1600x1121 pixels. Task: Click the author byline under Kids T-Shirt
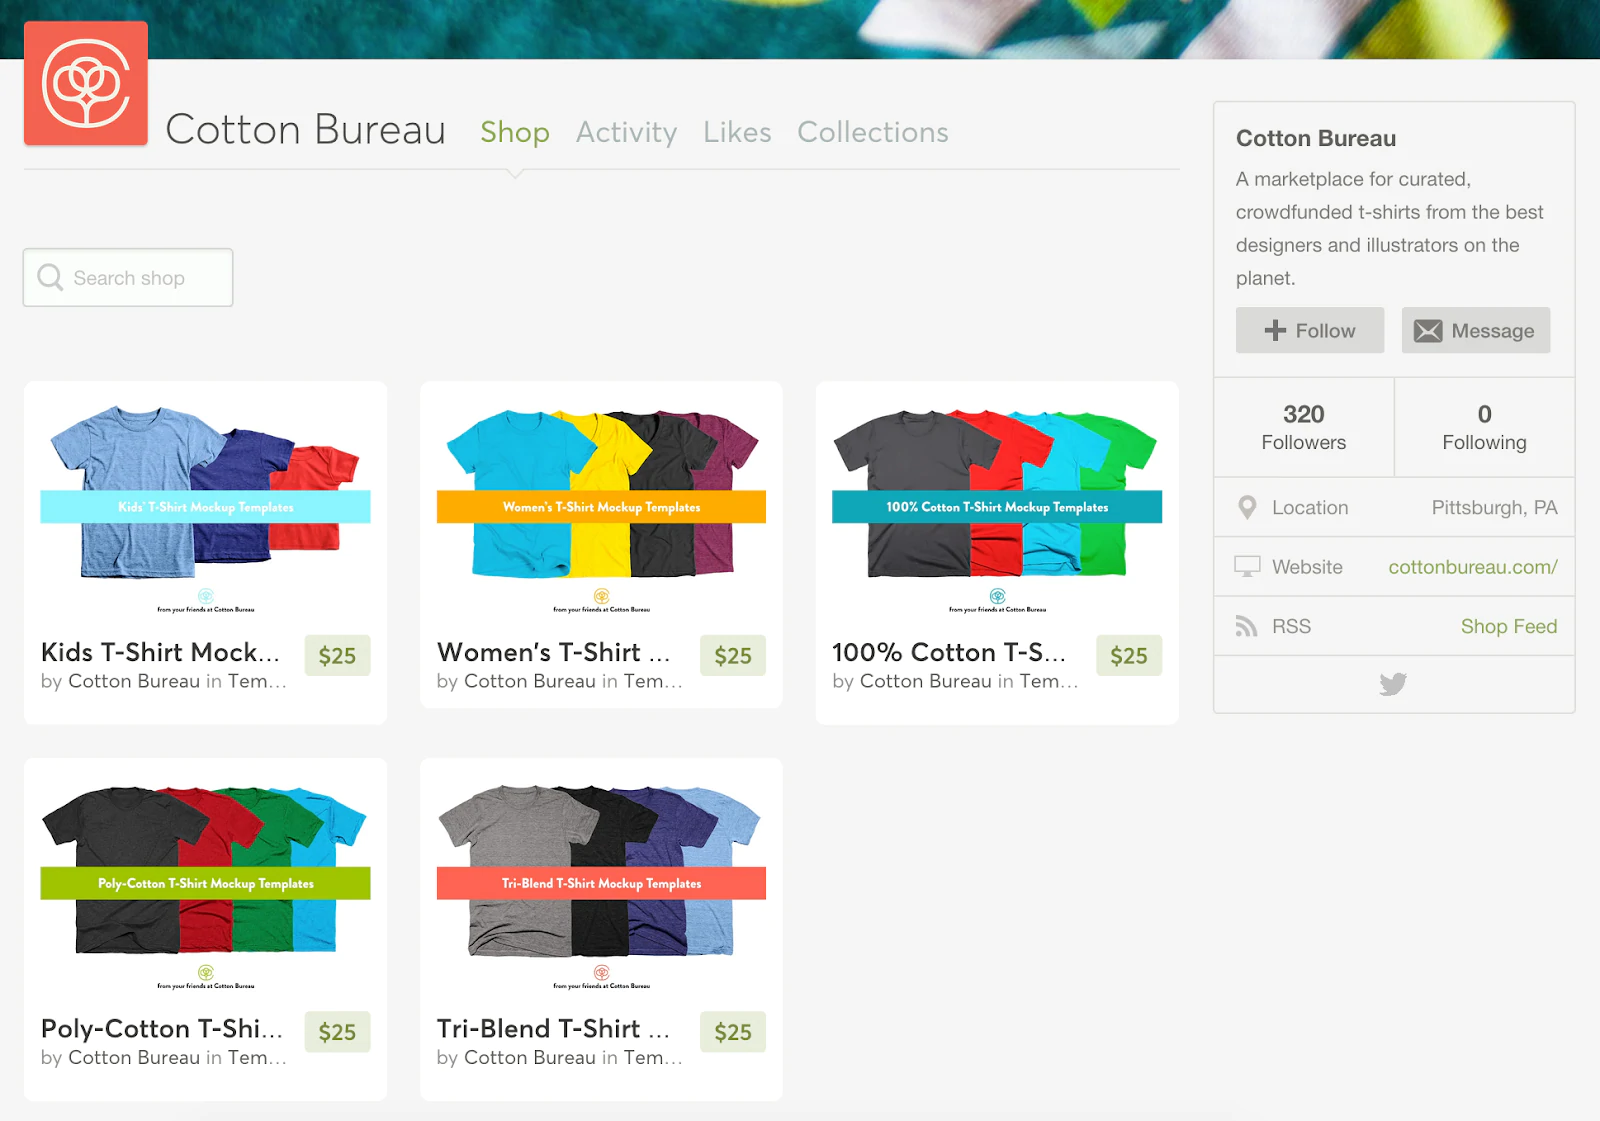click(x=164, y=681)
